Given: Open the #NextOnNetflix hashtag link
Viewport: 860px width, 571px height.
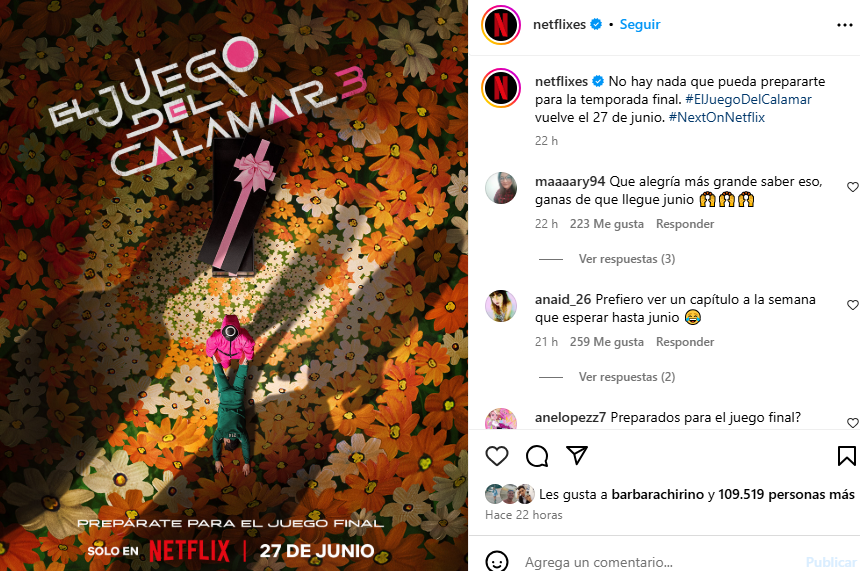Looking at the screenshot, I should pyautogui.click(x=716, y=117).
